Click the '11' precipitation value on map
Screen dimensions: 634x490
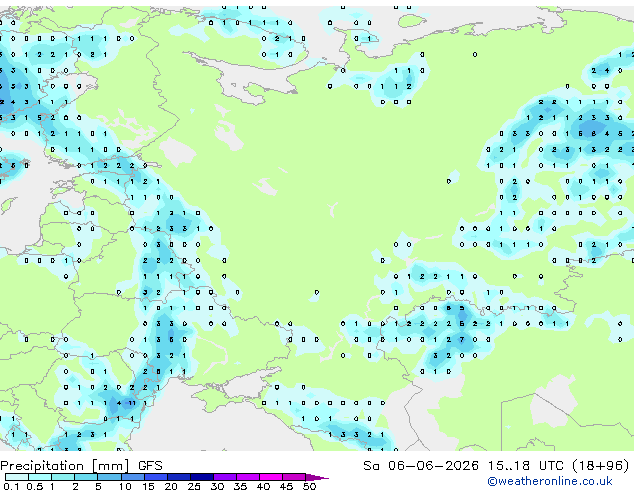[x=132, y=403]
